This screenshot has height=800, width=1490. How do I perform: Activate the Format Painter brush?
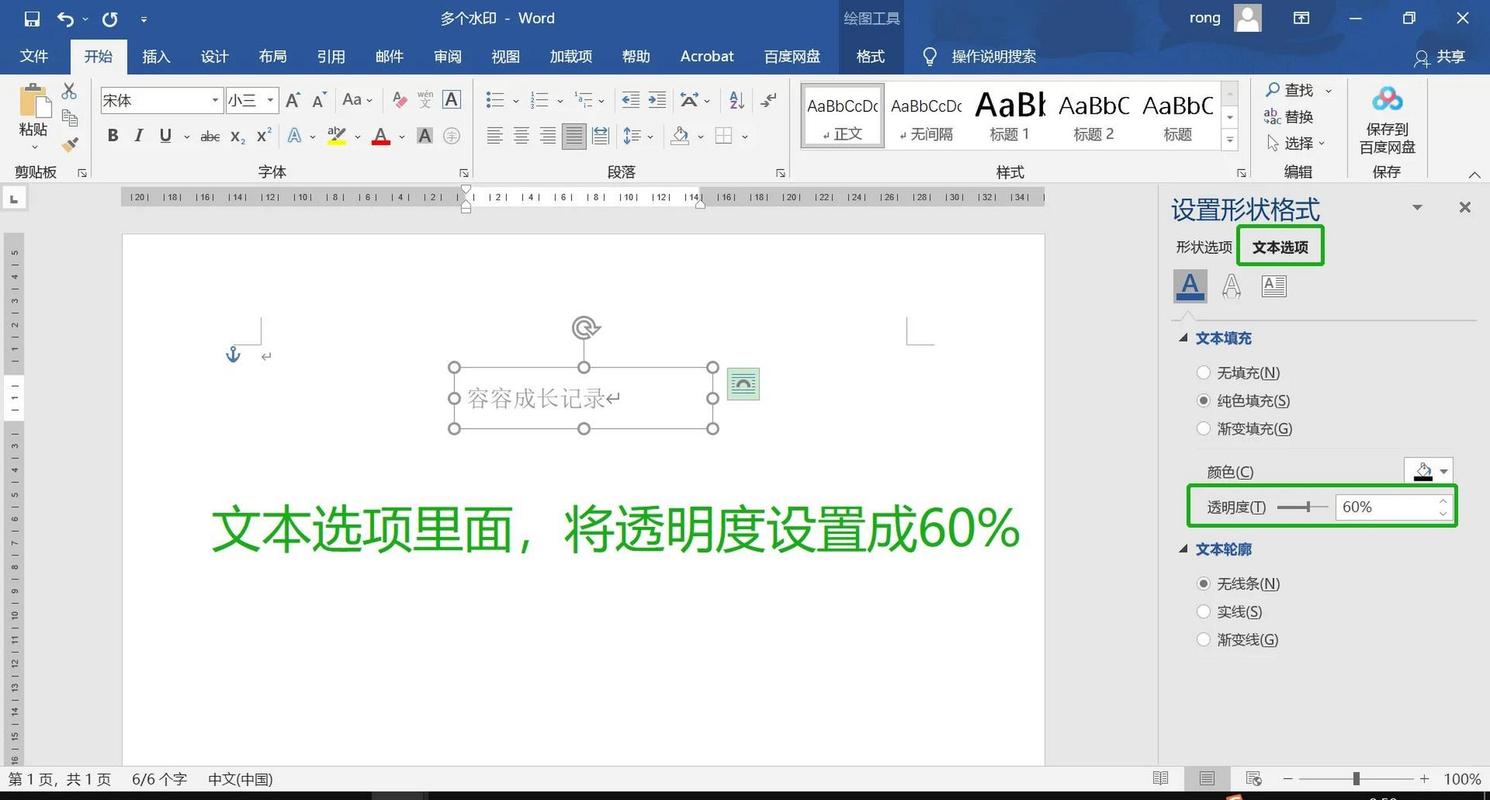click(69, 145)
